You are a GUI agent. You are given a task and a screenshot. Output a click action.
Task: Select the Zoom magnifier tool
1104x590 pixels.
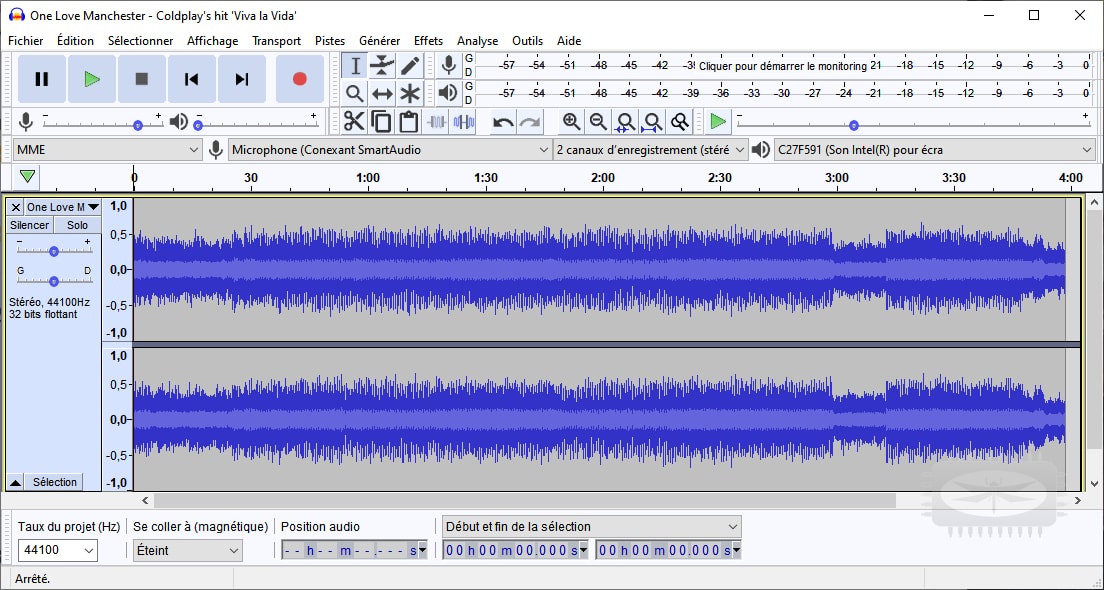(355, 93)
